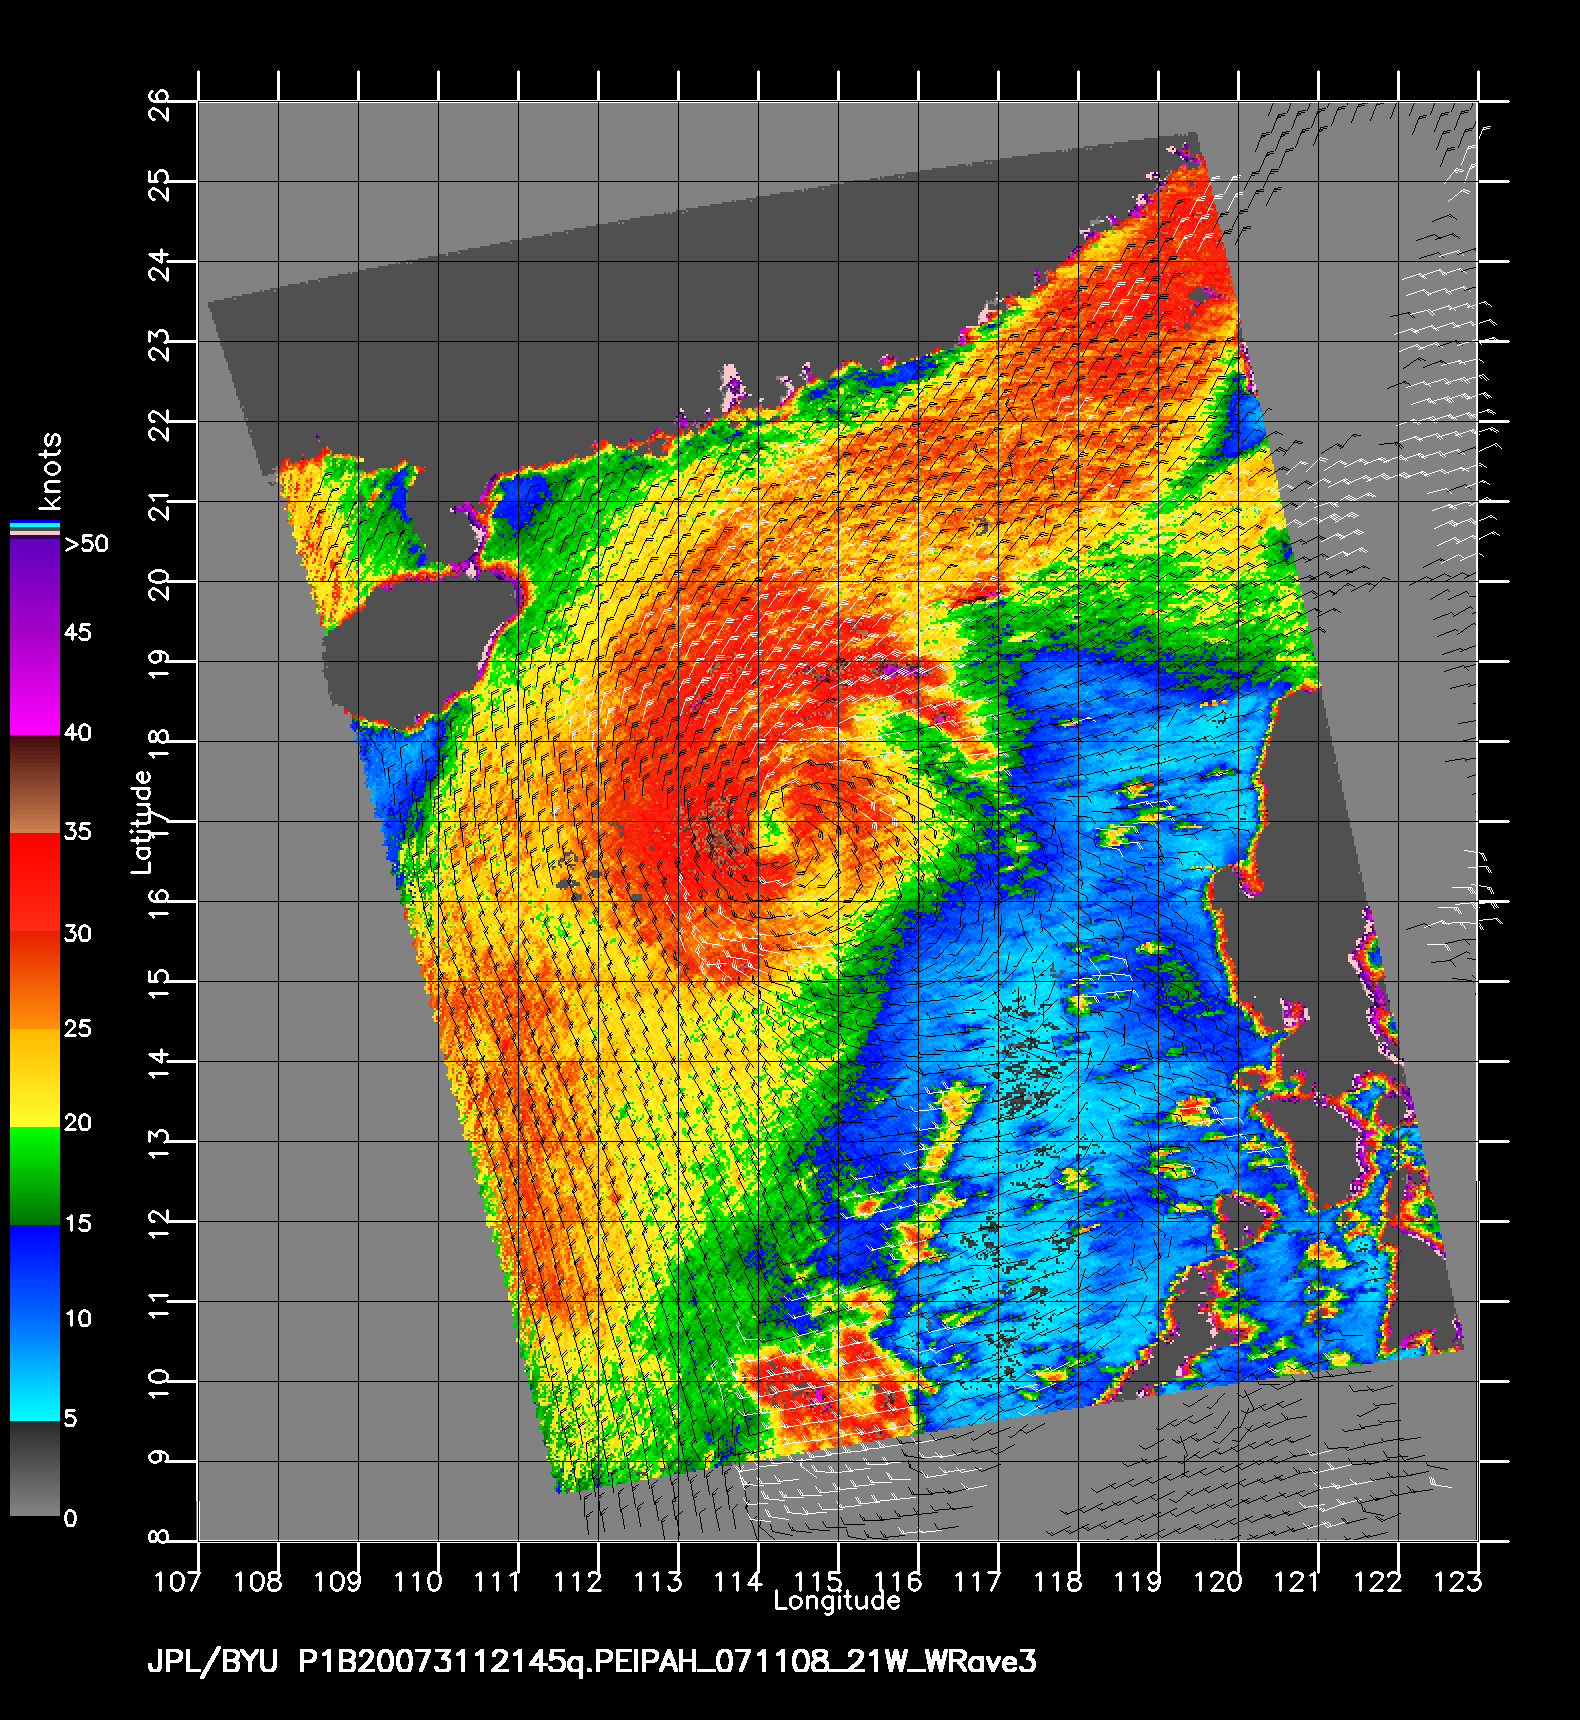The height and width of the screenshot is (1720, 1580).
Task: Pick the gray 0–5 knots colorbar segment
Action: pyautogui.click(x=35, y=1469)
